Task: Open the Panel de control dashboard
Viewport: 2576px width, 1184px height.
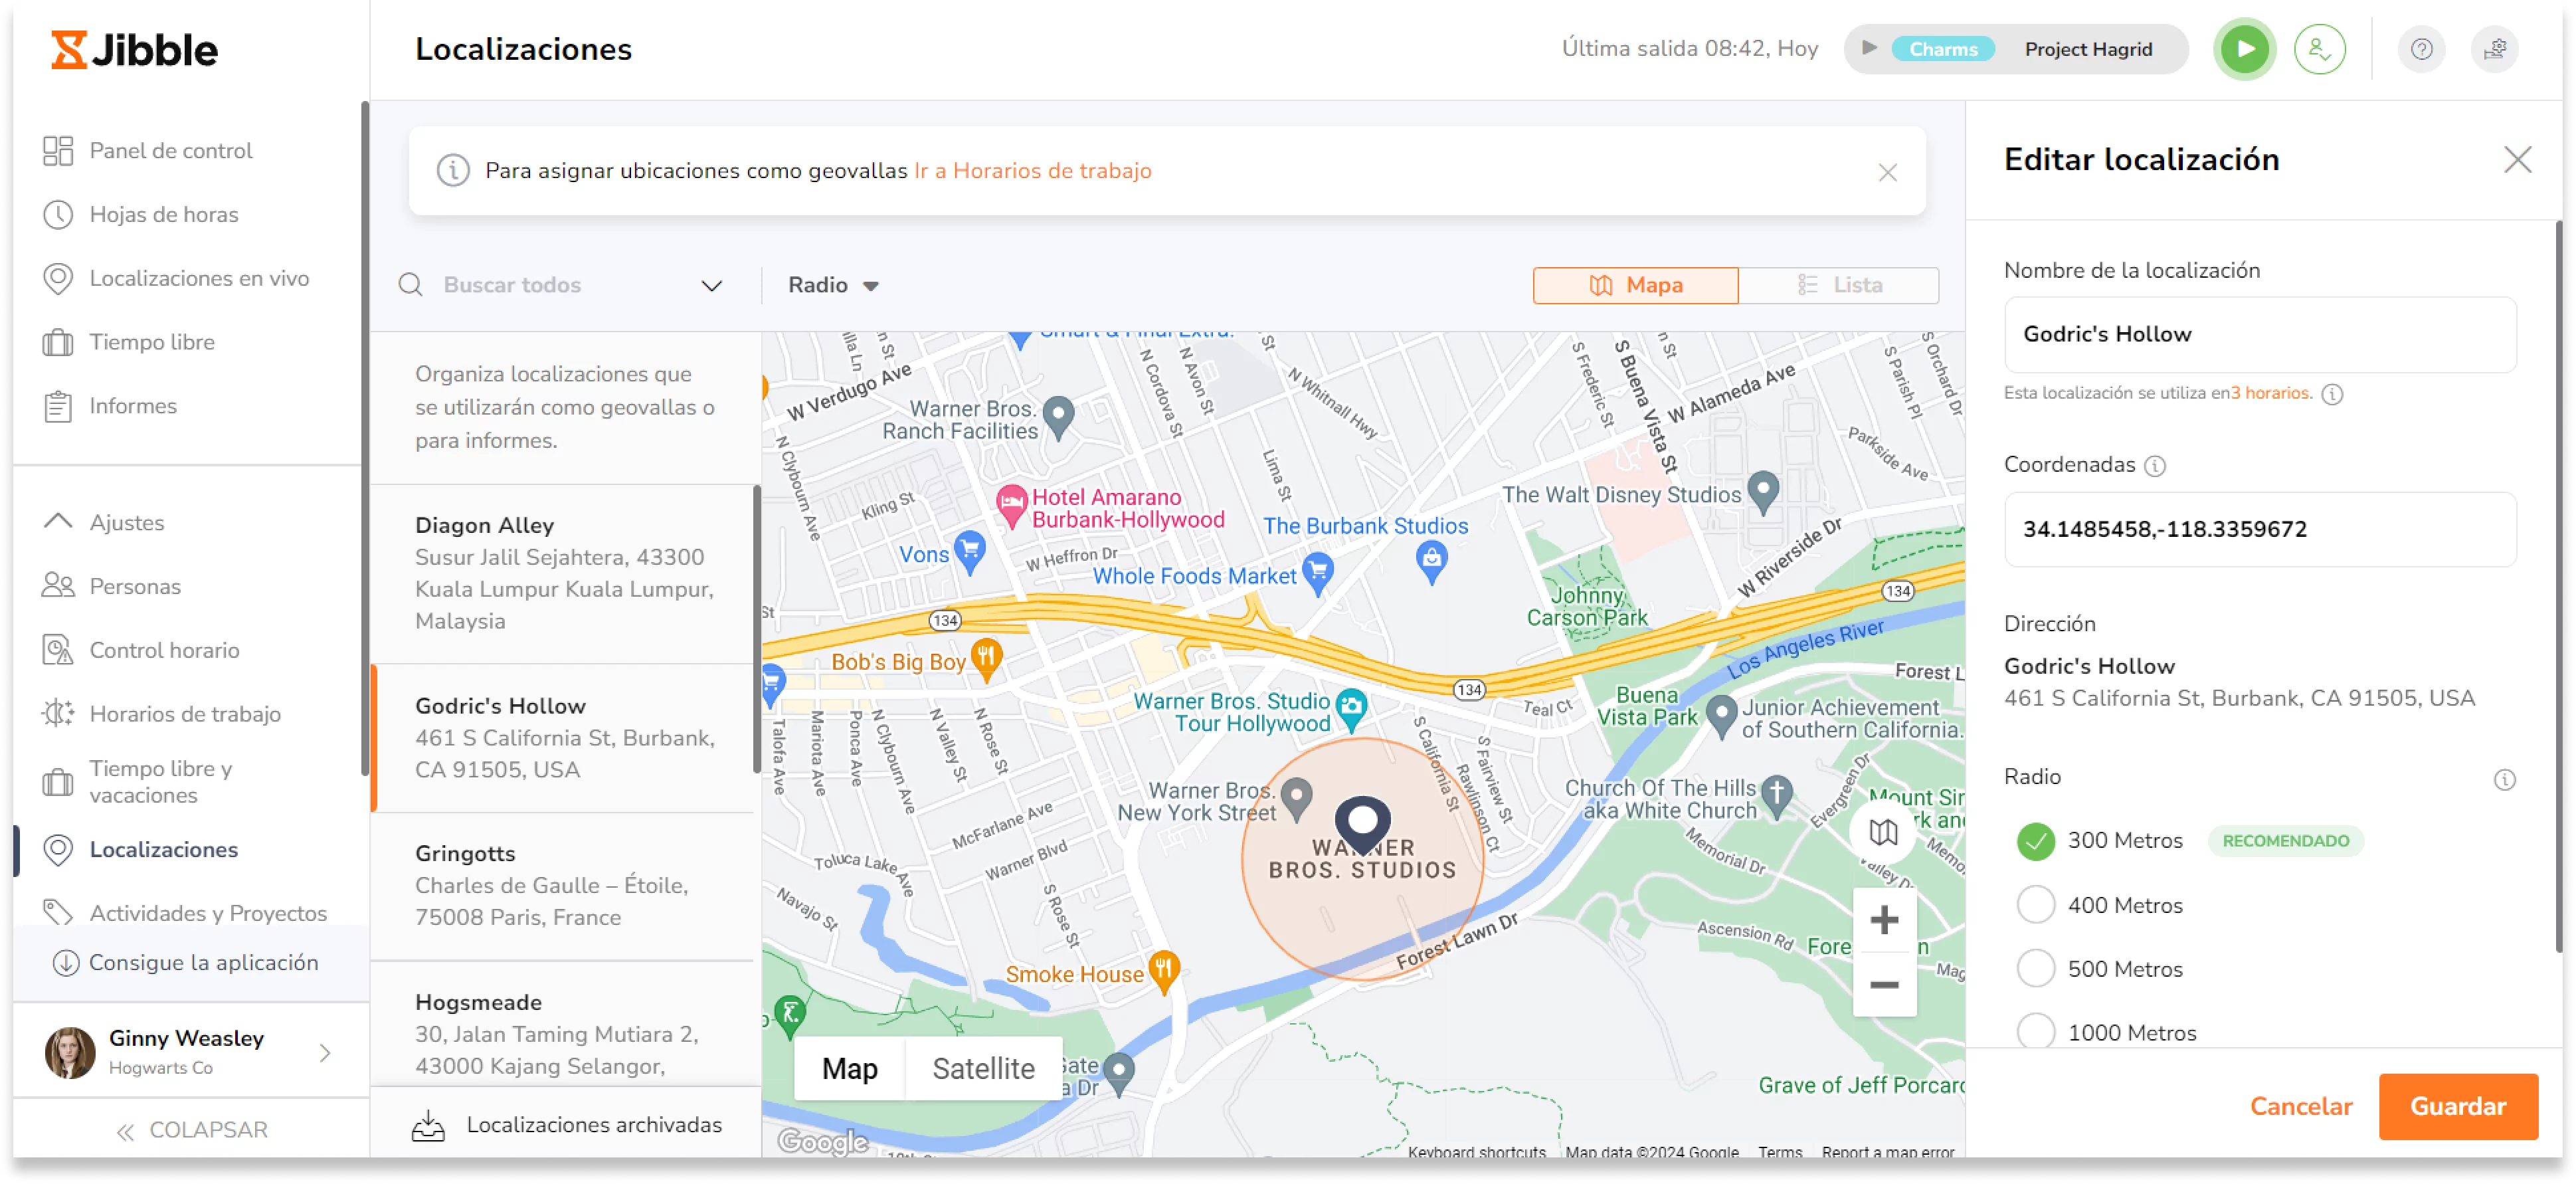Action: pyautogui.click(x=170, y=150)
